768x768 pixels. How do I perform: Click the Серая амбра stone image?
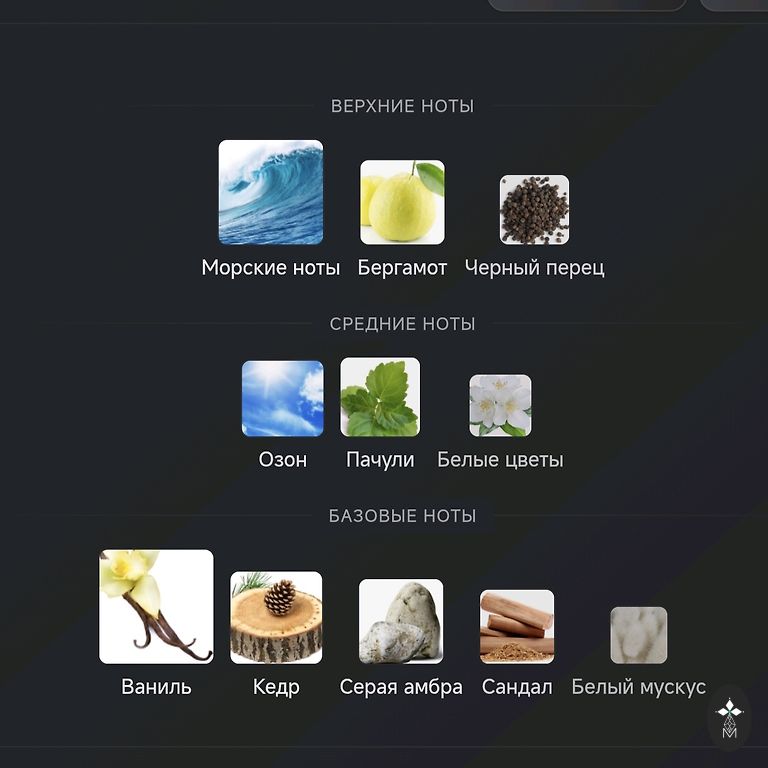[401, 621]
